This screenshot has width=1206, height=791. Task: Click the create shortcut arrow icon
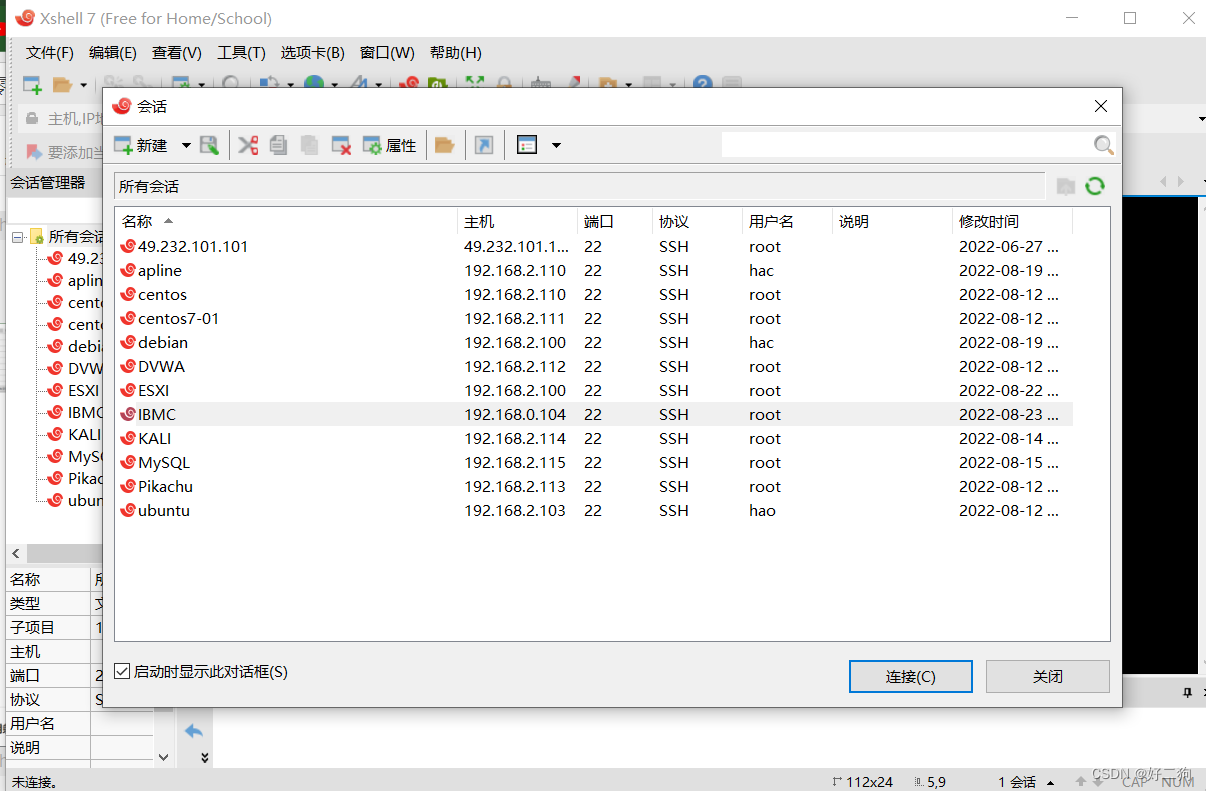[484, 146]
